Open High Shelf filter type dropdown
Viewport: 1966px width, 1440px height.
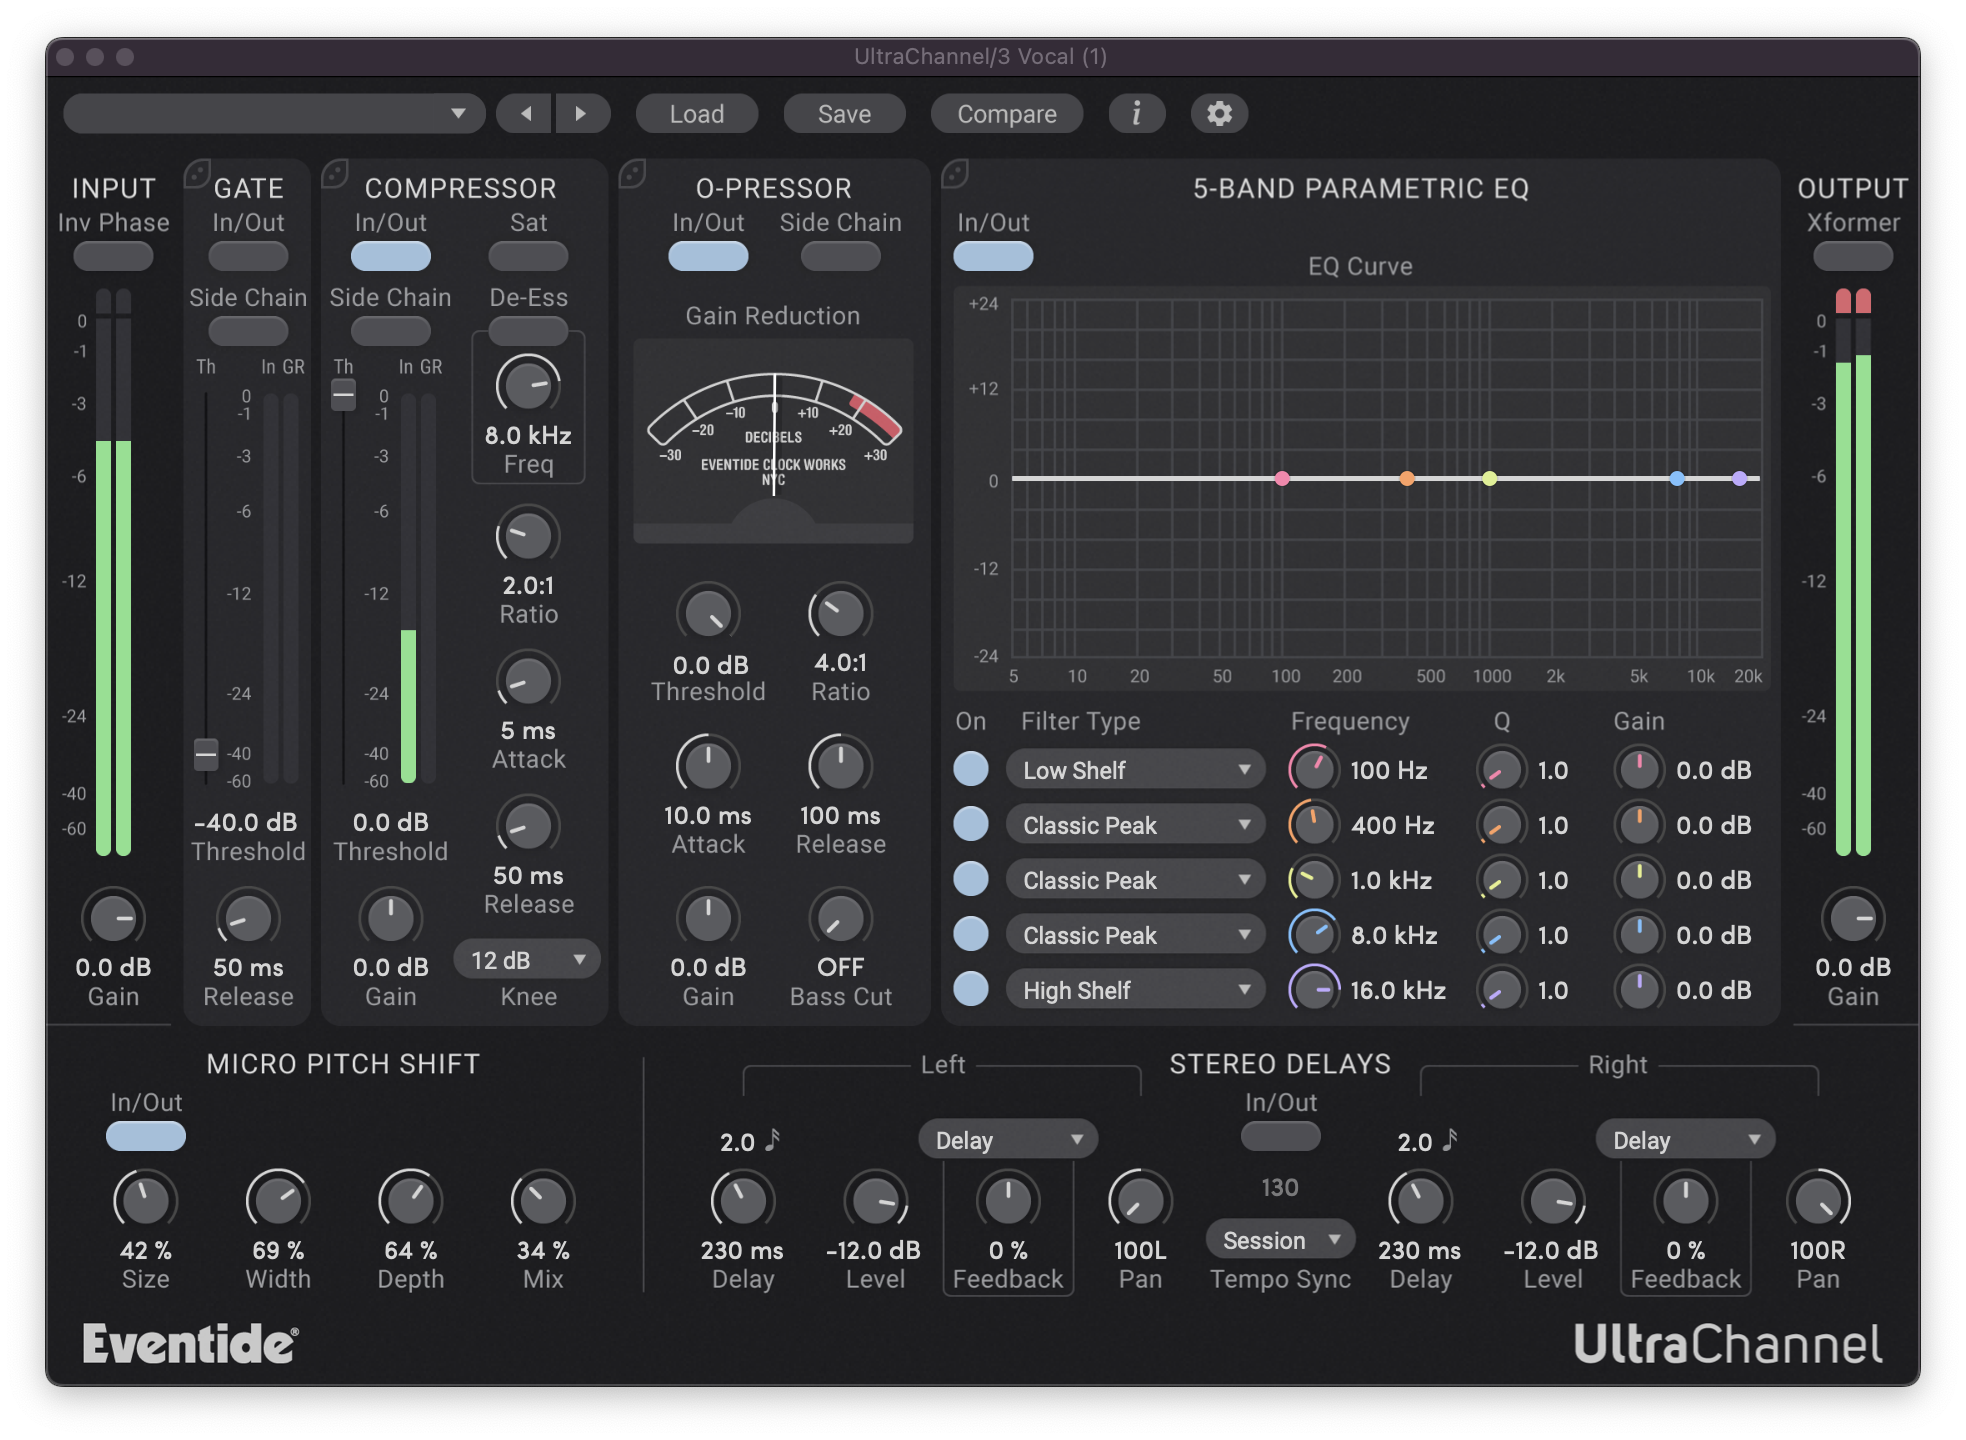pos(1135,990)
